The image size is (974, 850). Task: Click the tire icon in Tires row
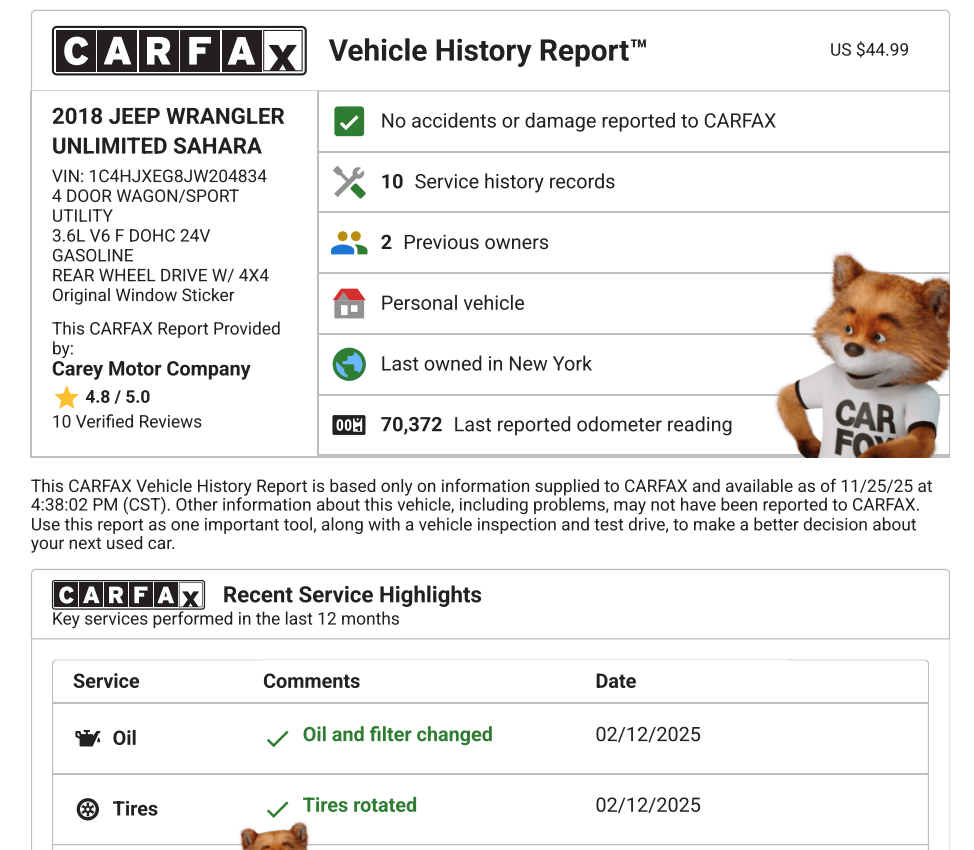coord(88,809)
